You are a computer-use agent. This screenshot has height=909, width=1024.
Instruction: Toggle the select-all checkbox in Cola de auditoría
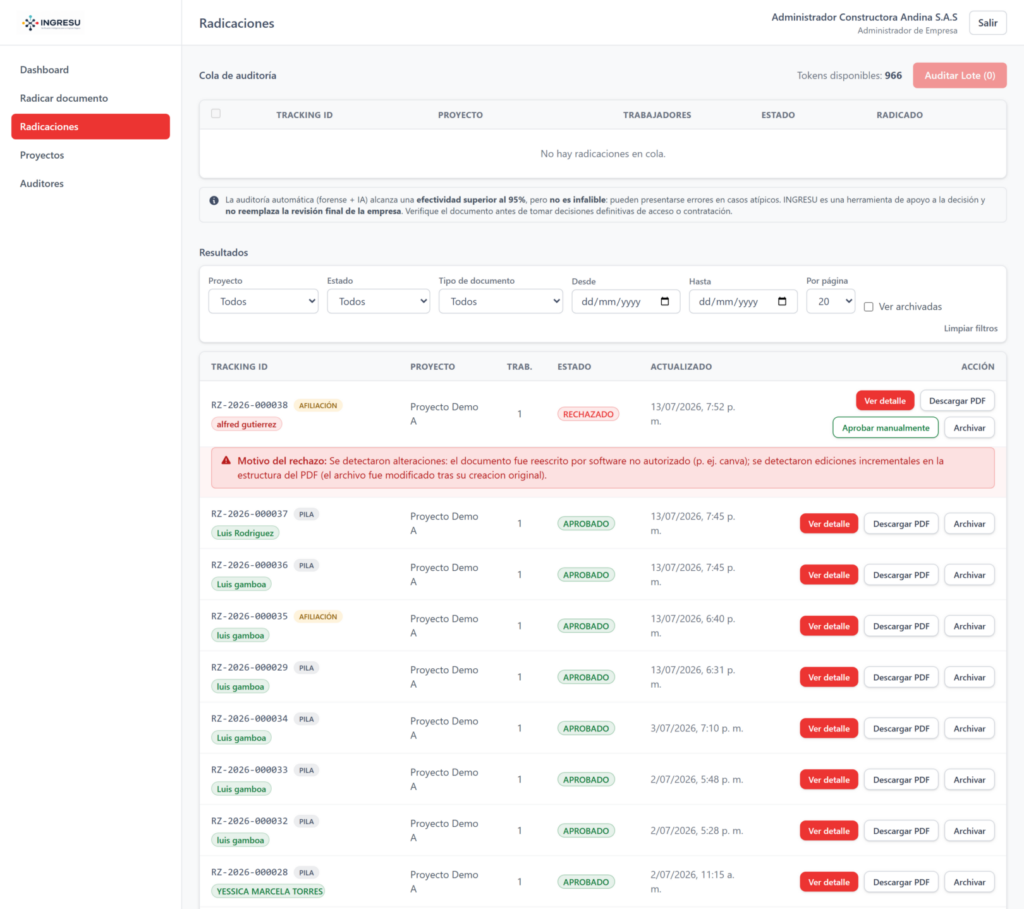pos(216,114)
